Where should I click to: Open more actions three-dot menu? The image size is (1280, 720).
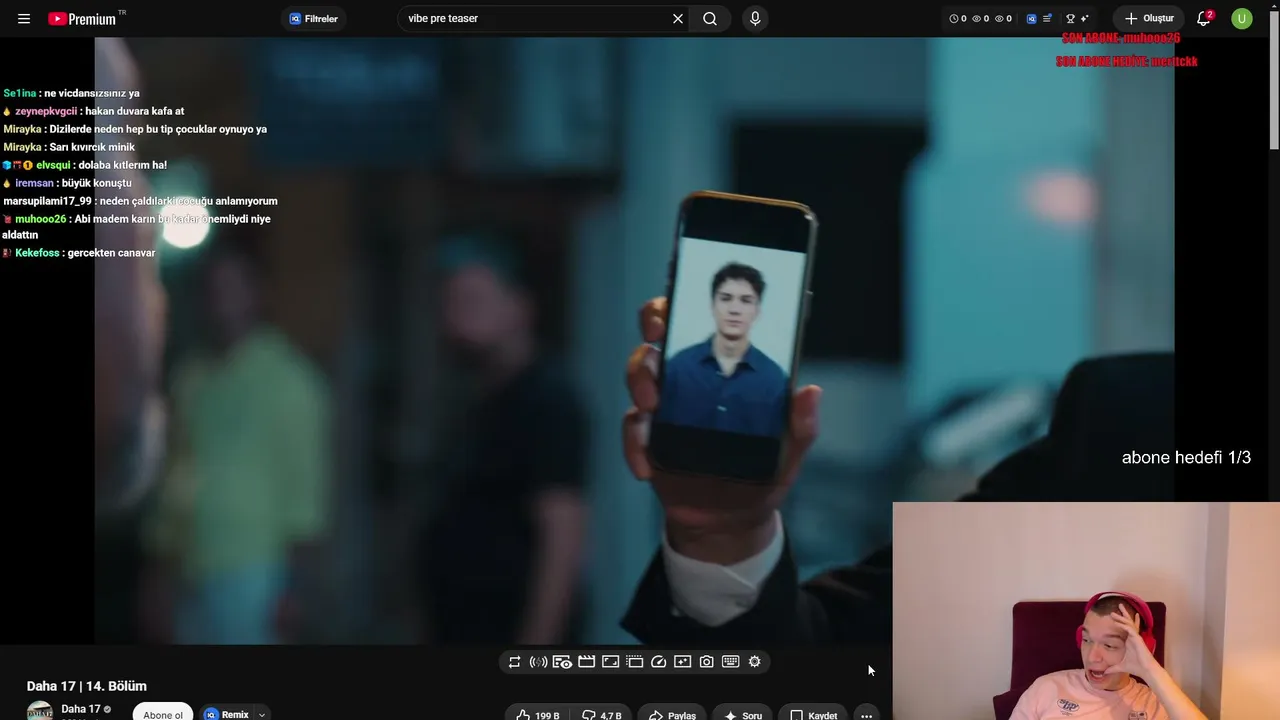pos(867,715)
